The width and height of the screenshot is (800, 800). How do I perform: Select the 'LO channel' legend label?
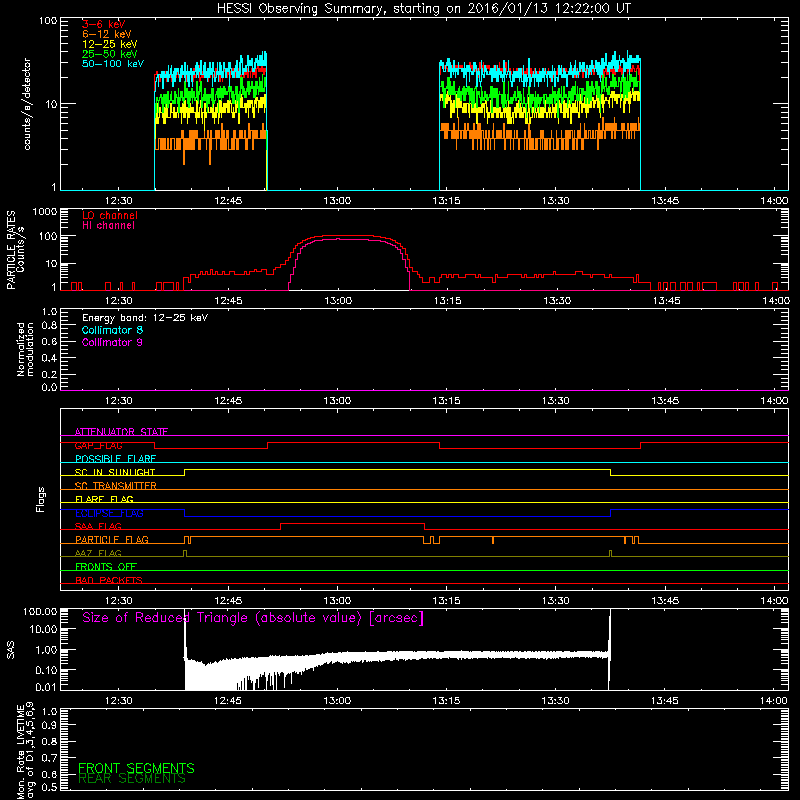point(110,215)
